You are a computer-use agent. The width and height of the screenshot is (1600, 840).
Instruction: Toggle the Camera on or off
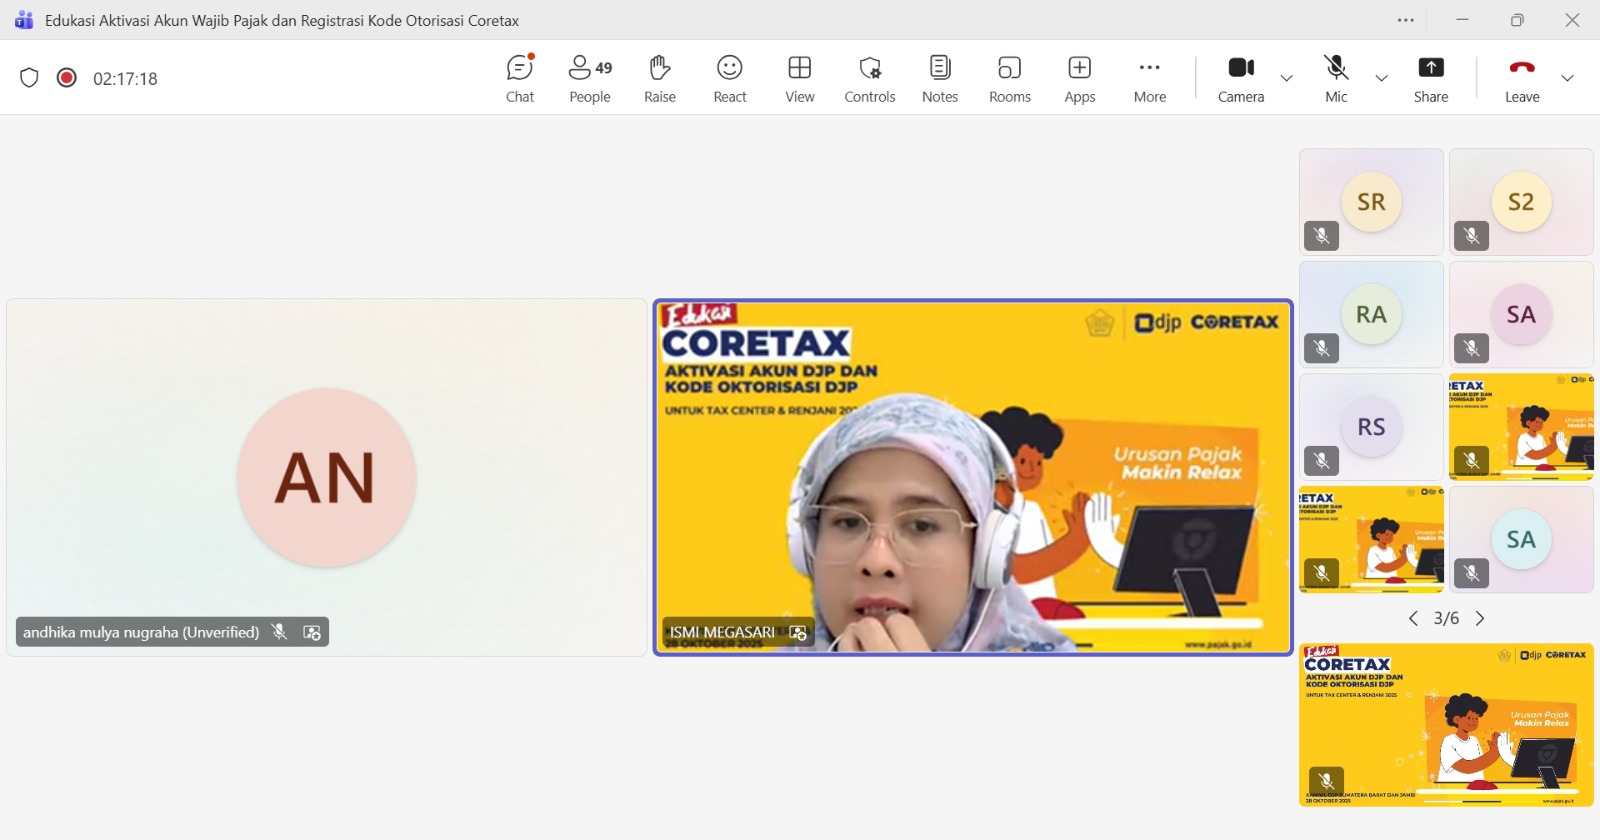coord(1241,78)
